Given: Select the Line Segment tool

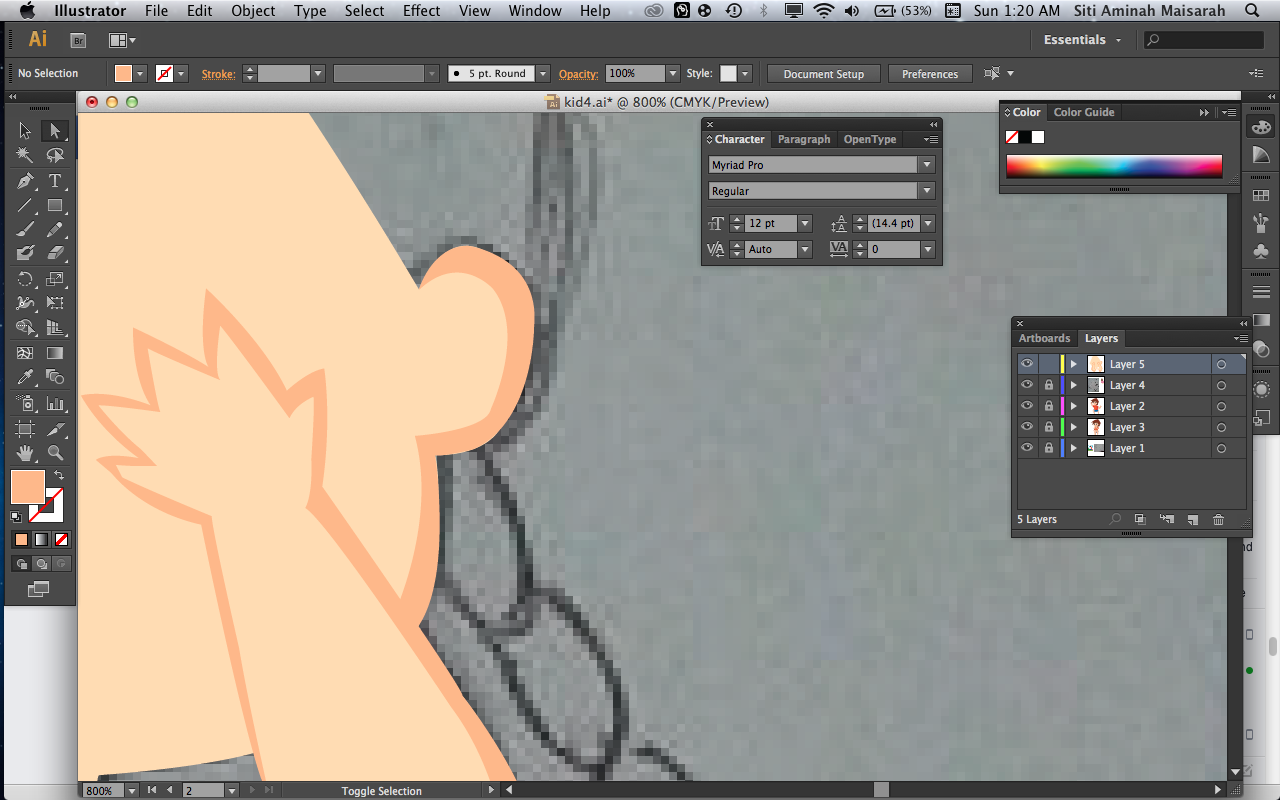Looking at the screenshot, I should [x=25, y=206].
